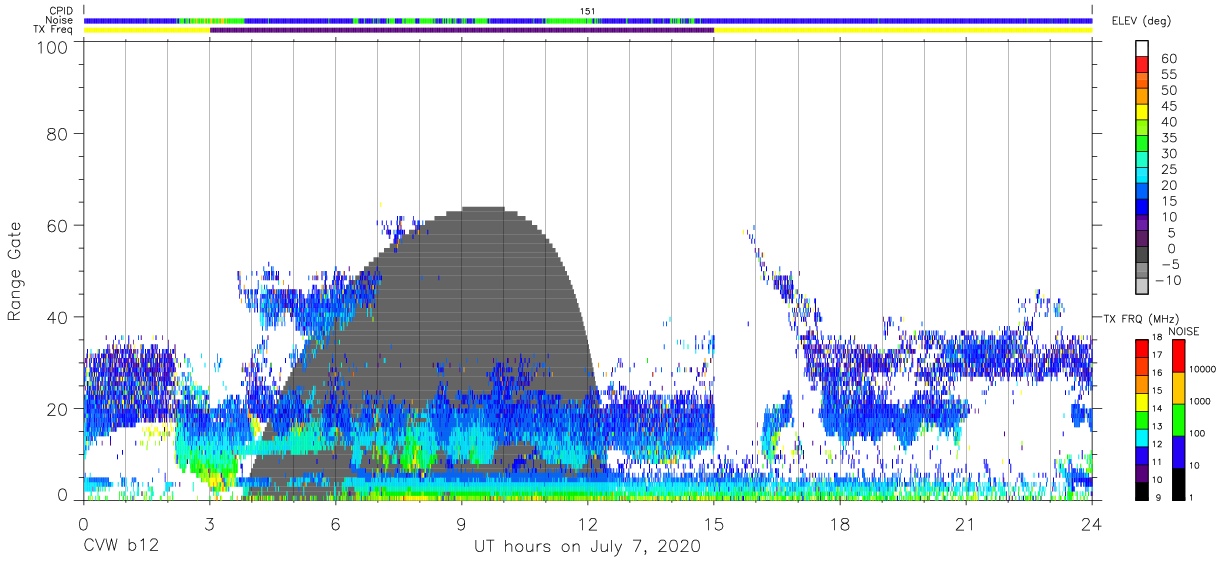This screenshot has width=1228, height=567.
Task: Click the '20' tick on the Range Gate axis
Action: pos(57,408)
